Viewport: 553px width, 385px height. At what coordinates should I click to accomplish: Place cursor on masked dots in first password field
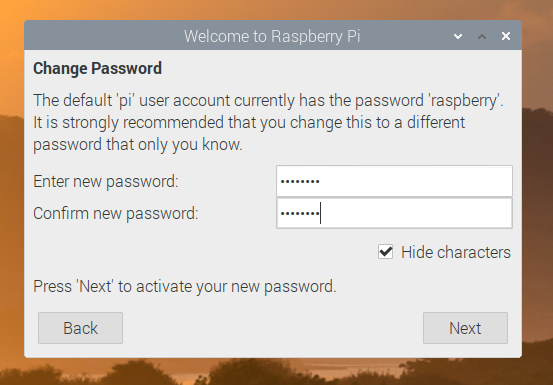[x=300, y=182]
